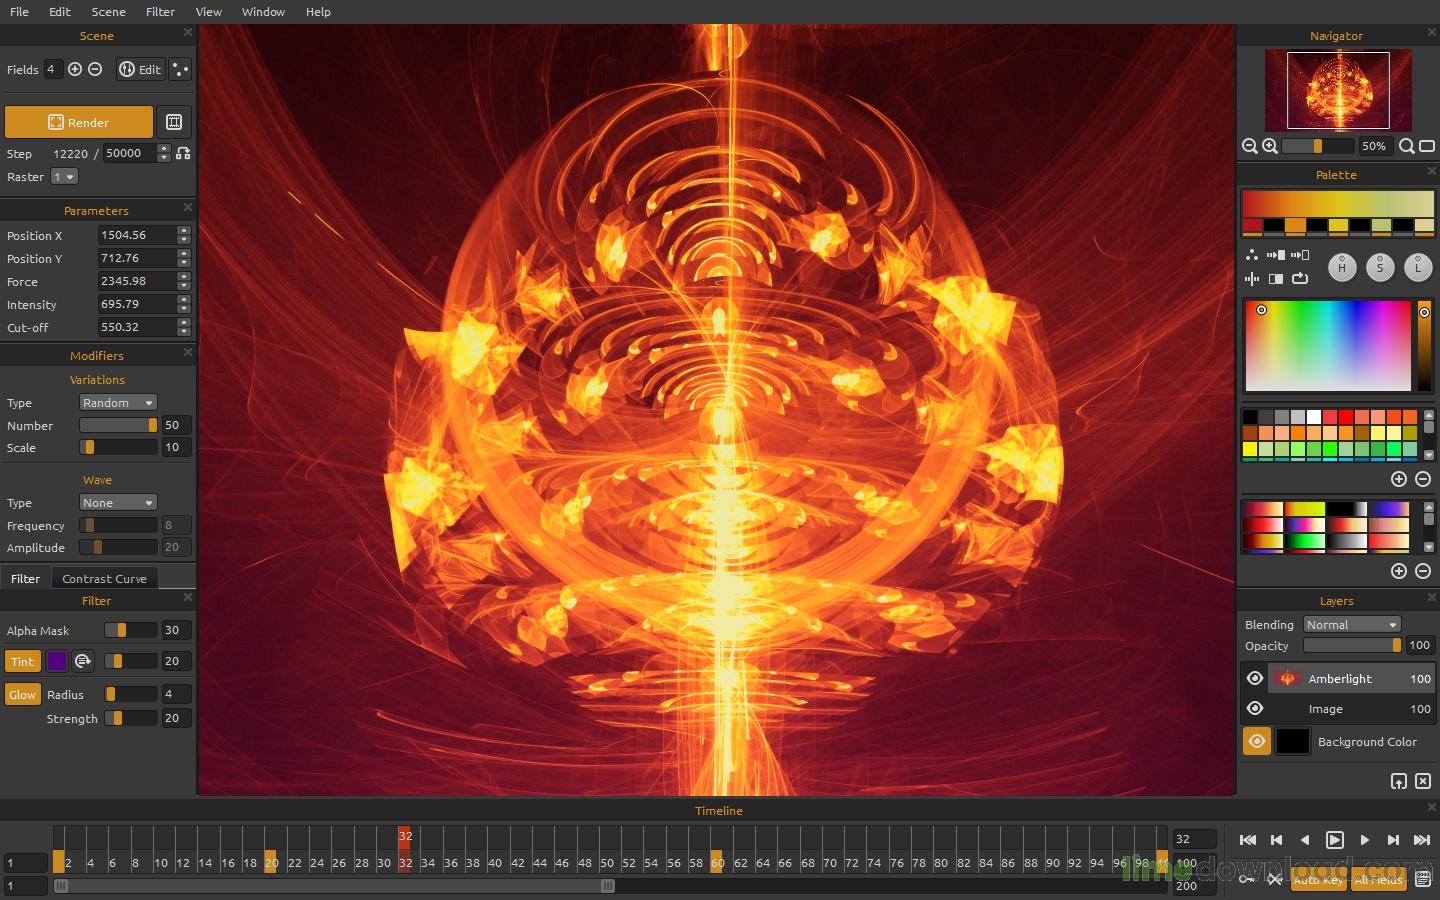Open the Edit fields mode
The height and width of the screenshot is (900, 1440).
tap(140, 69)
